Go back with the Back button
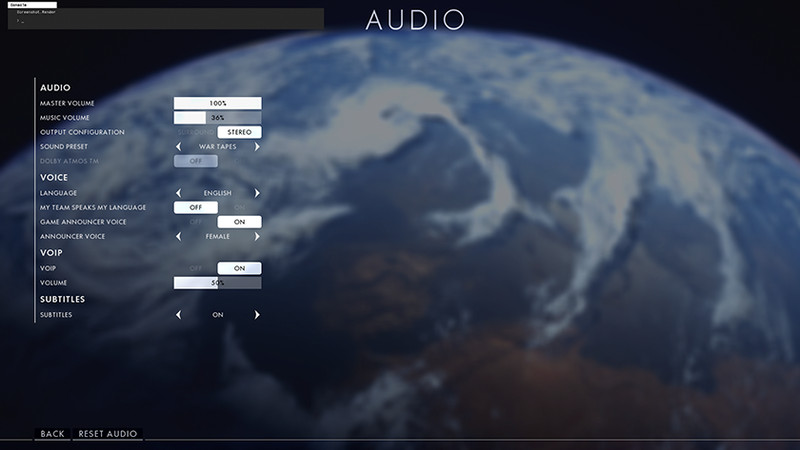Screen dimensions: 800x450 (x=52, y=434)
